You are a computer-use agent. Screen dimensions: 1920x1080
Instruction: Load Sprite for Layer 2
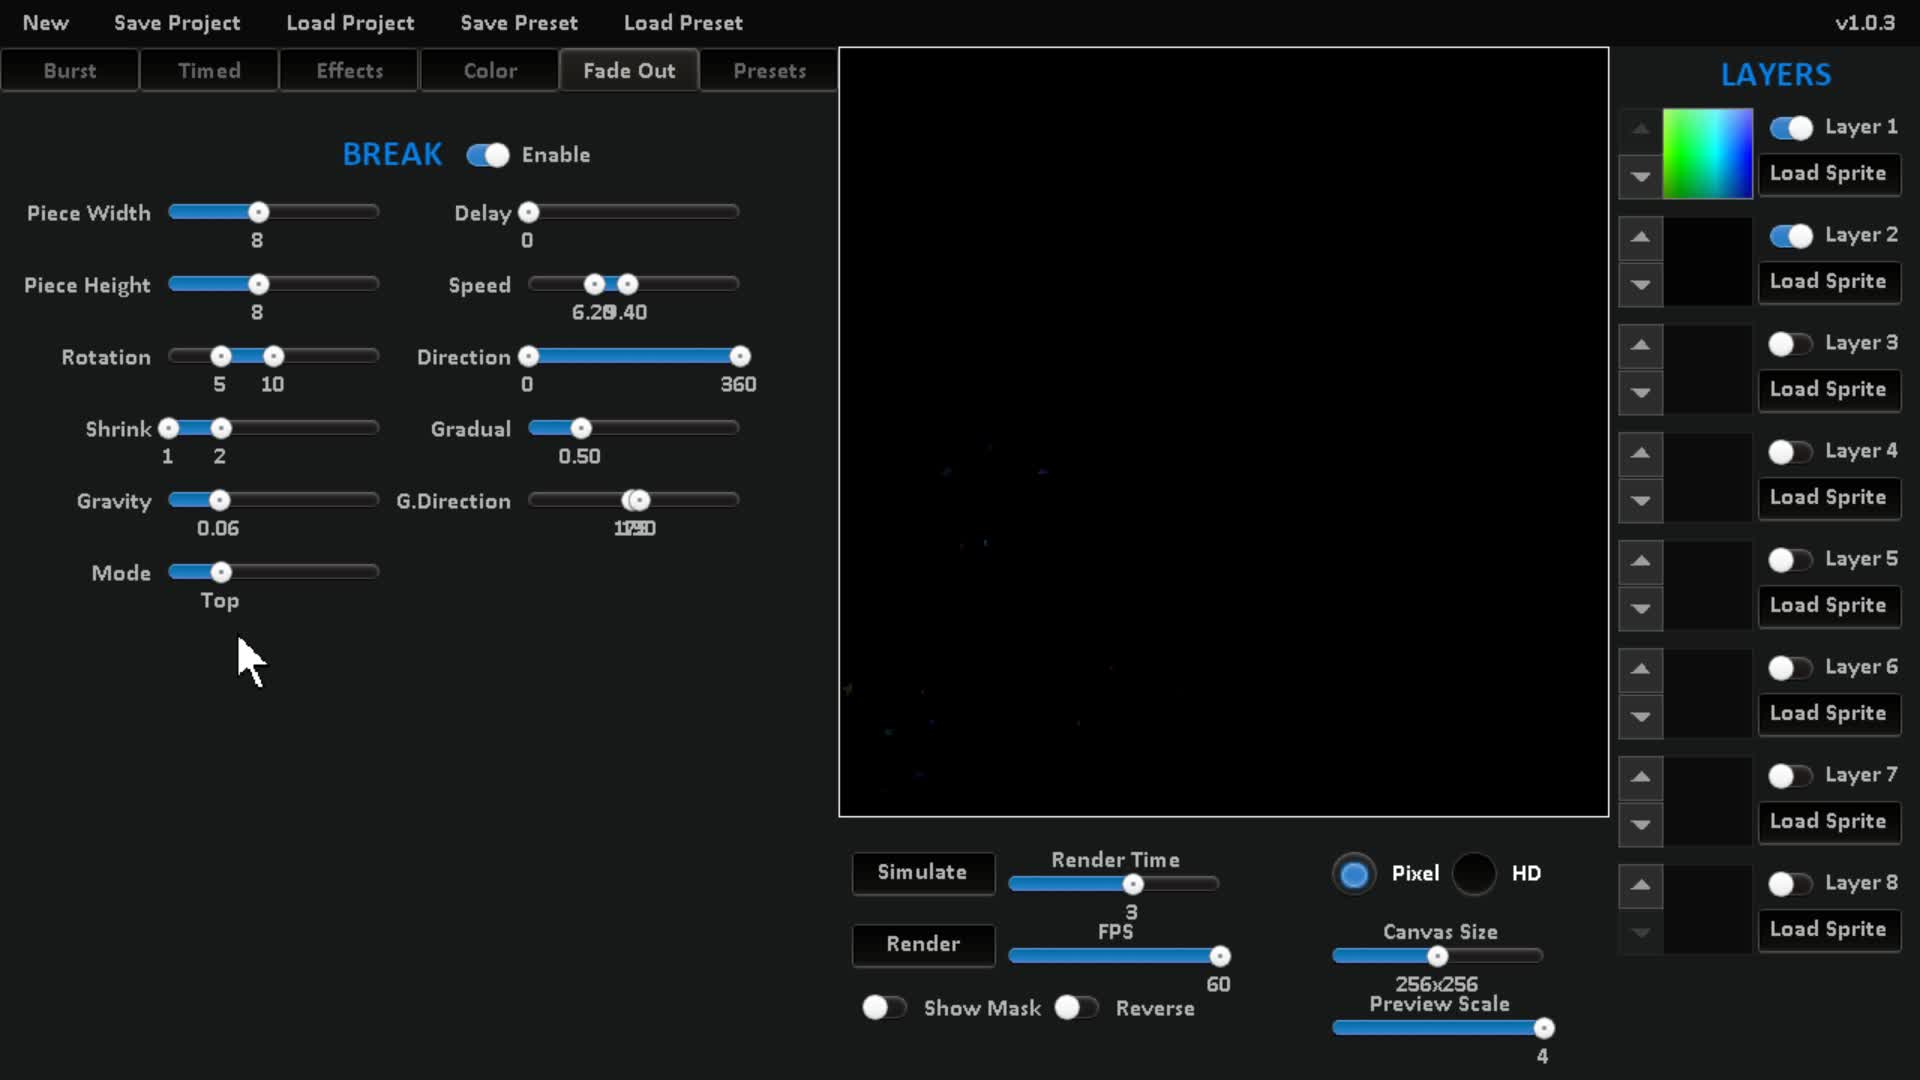[x=1828, y=281]
